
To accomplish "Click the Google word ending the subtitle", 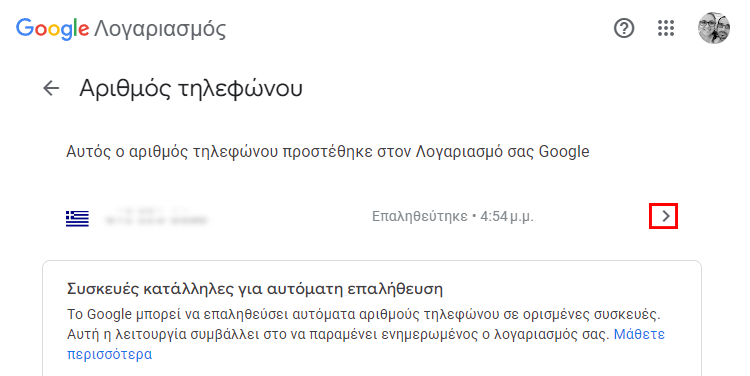I will tap(564, 152).
